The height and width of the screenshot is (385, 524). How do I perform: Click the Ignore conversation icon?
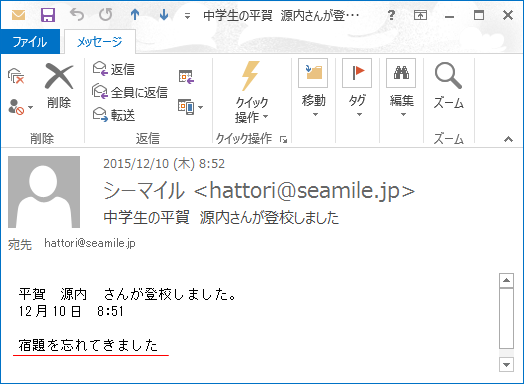coord(16,76)
